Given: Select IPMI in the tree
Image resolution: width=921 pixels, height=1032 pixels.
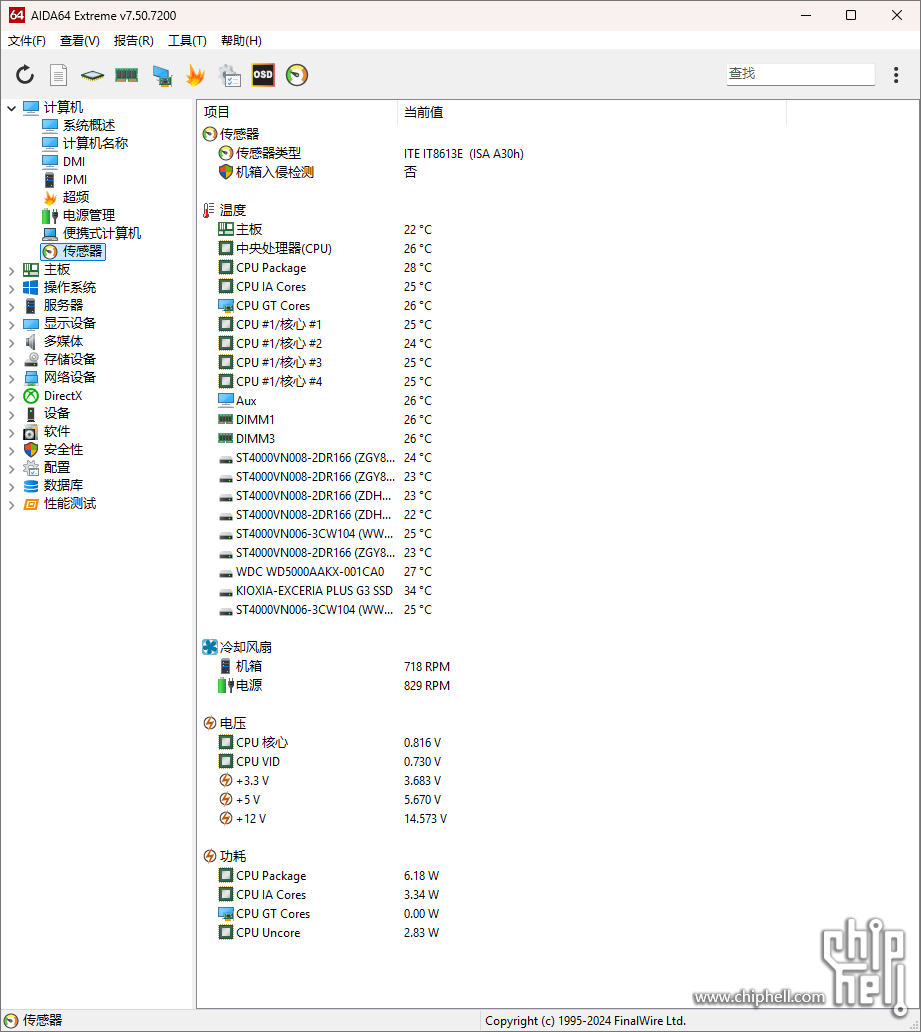Looking at the screenshot, I should point(75,179).
